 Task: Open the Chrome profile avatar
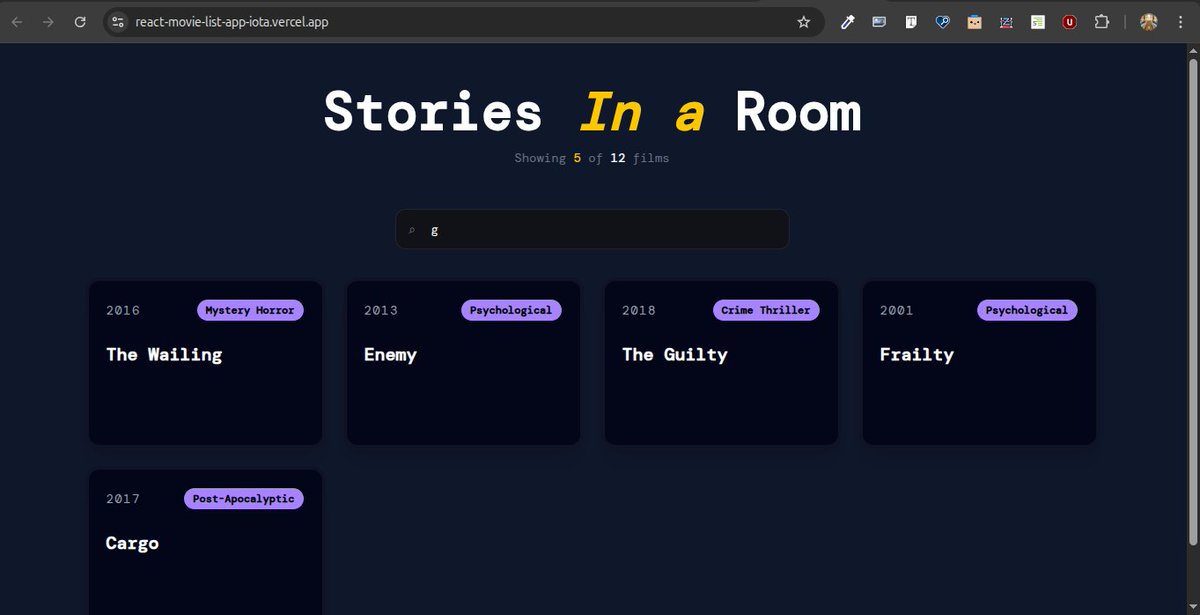pos(1149,22)
